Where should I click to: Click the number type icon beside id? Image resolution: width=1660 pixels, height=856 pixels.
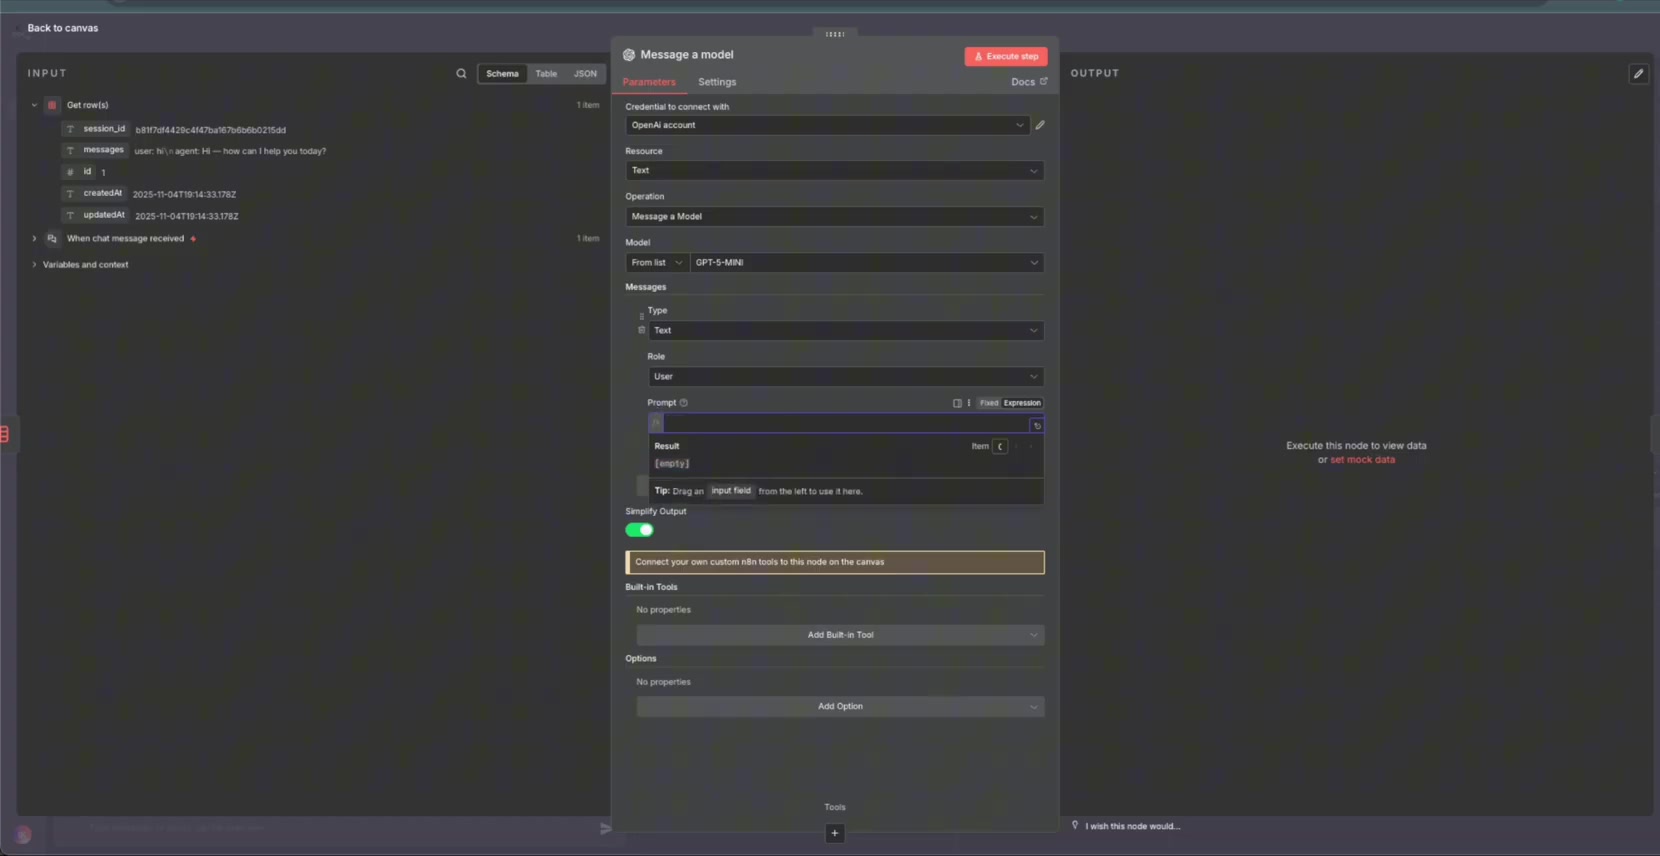coord(70,172)
